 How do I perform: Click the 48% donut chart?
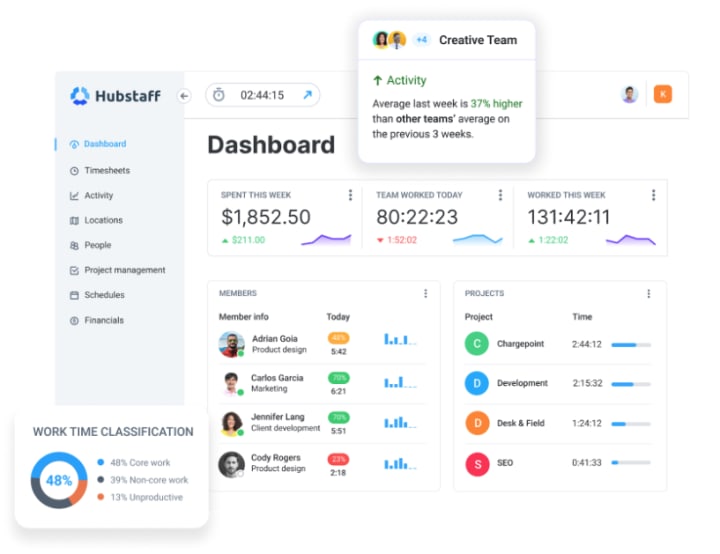click(x=59, y=480)
